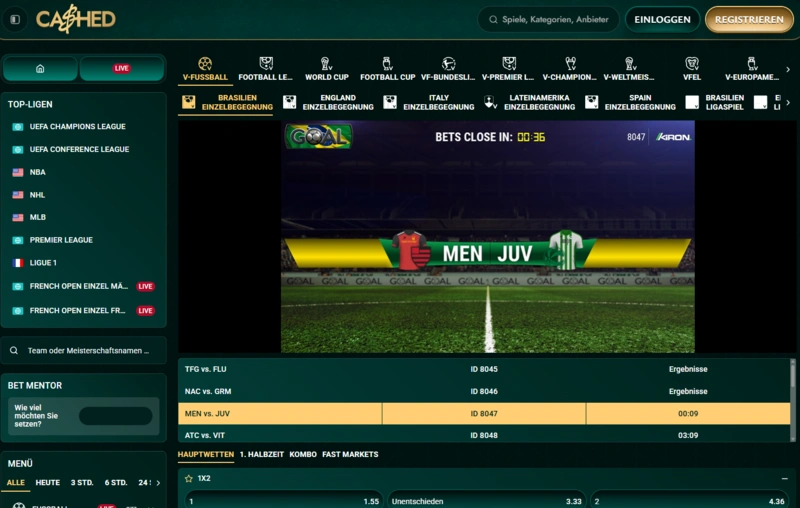Image resolution: width=800 pixels, height=508 pixels.
Task: View Ergebnisse for ID 8045
Action: tap(688, 369)
